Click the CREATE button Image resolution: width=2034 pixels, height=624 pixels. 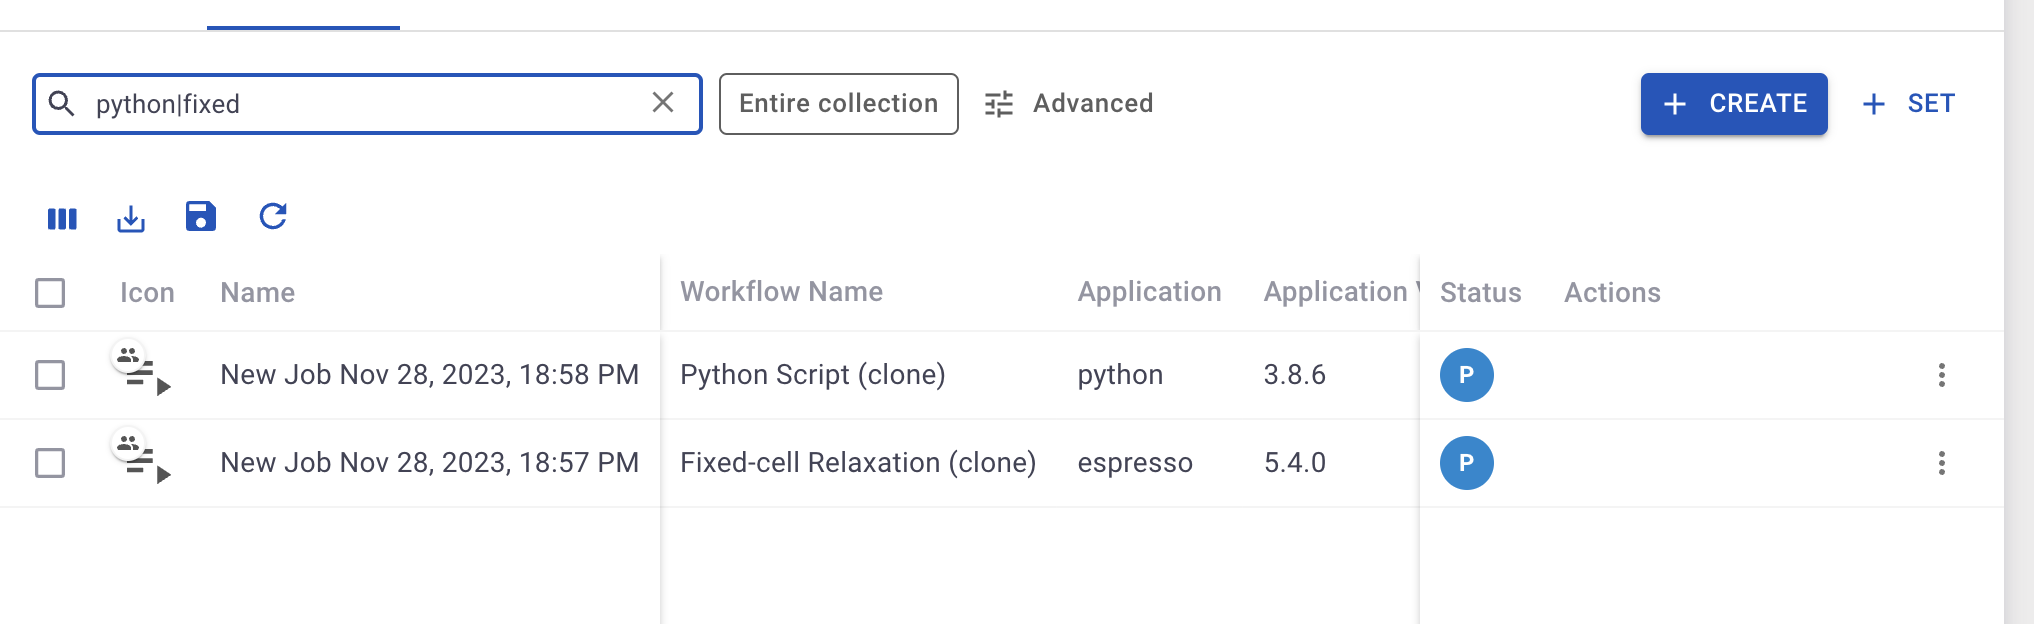point(1733,104)
